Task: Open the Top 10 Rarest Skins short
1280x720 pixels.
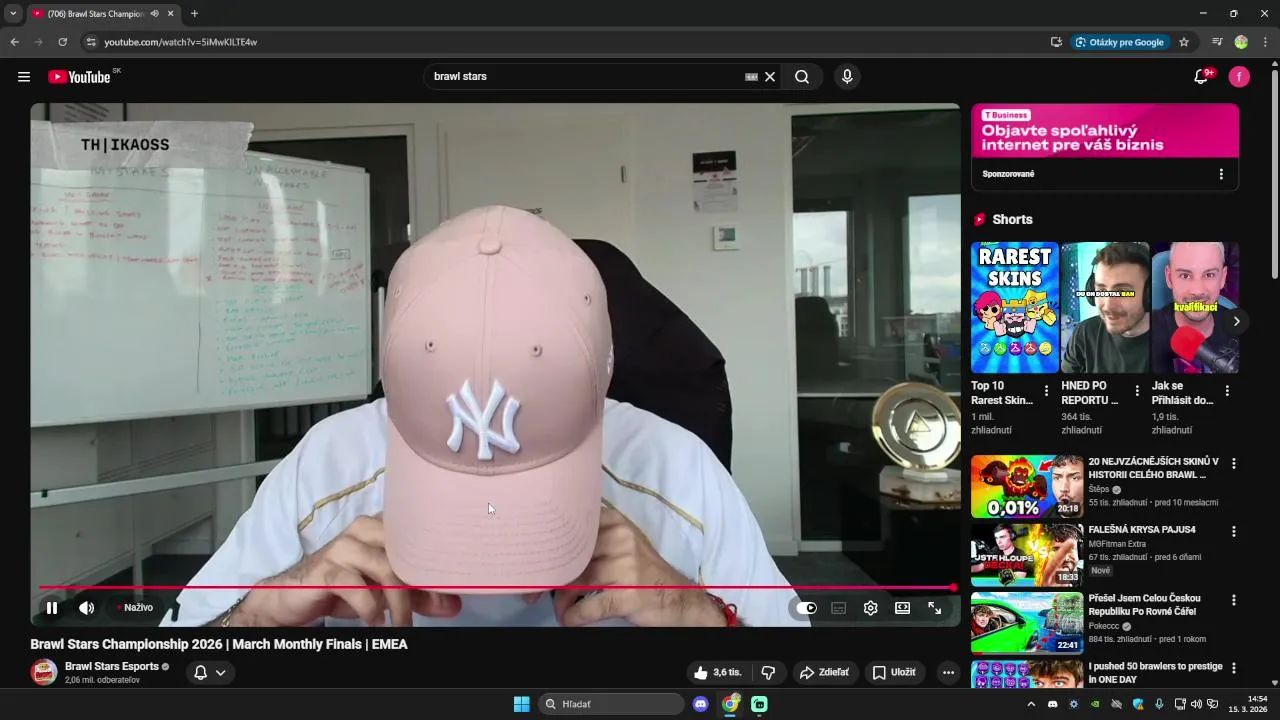Action: pos(1014,308)
